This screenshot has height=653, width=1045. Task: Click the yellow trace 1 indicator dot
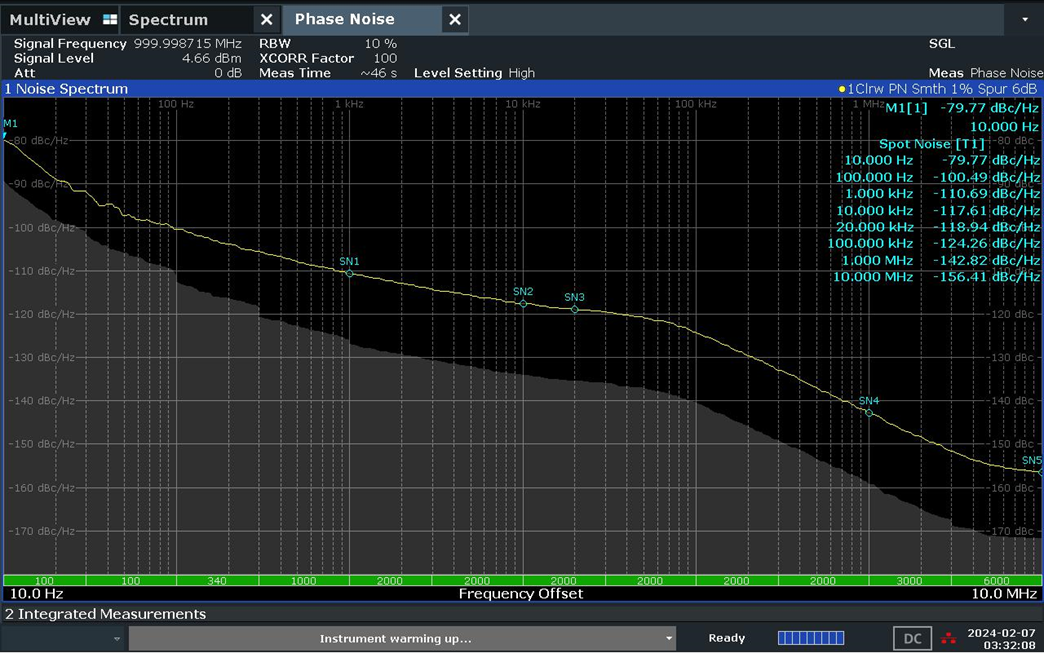[x=842, y=89]
